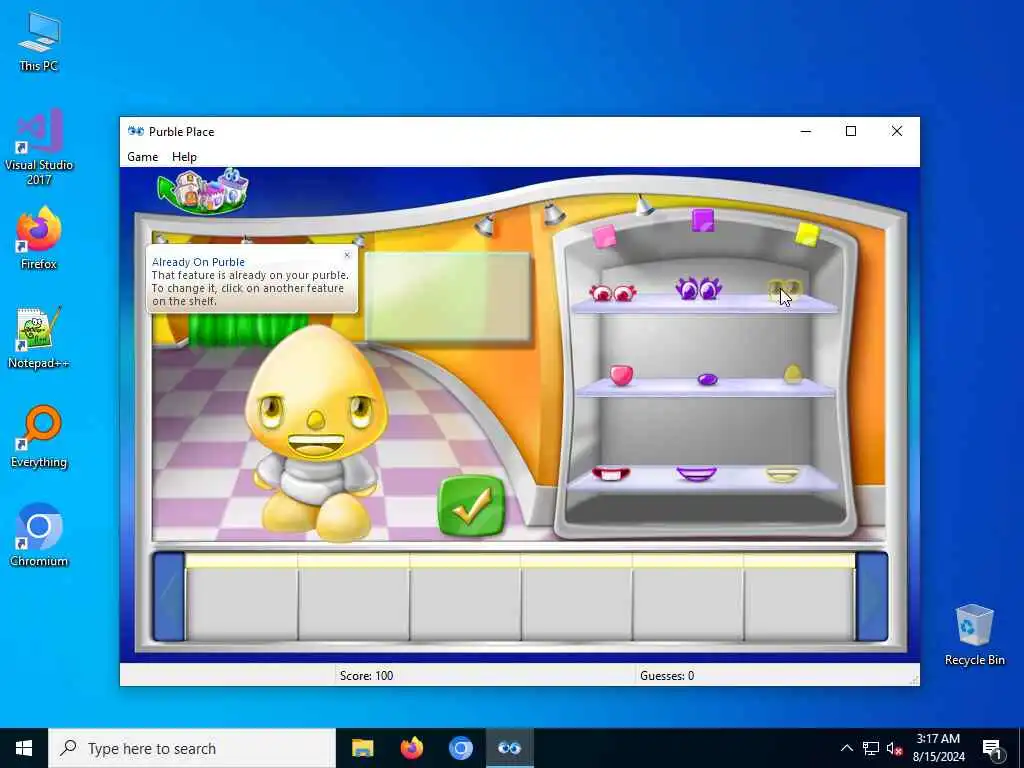Choose the purple mouth on the shelf
The height and width of the screenshot is (768, 1024).
(x=697, y=473)
